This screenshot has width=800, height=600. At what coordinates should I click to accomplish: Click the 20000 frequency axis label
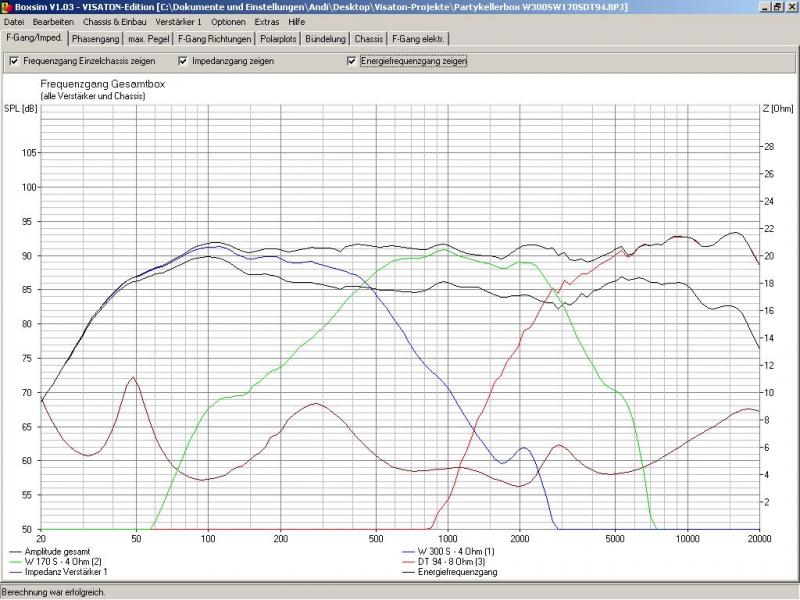pos(759,539)
